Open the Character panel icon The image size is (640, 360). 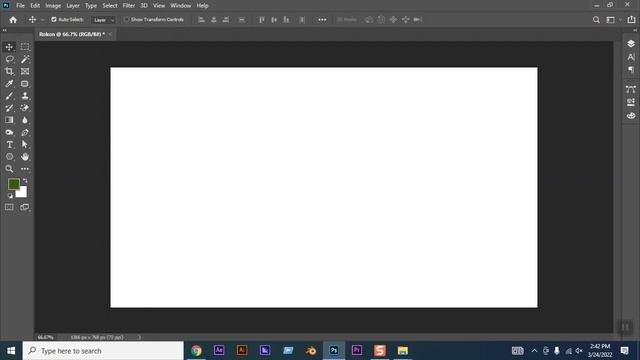(x=631, y=57)
